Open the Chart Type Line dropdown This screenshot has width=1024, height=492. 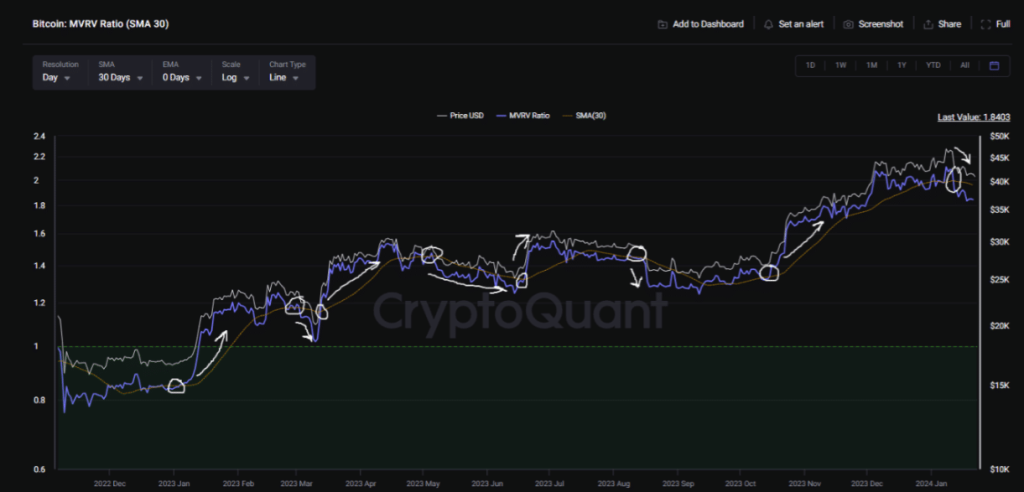(x=286, y=77)
